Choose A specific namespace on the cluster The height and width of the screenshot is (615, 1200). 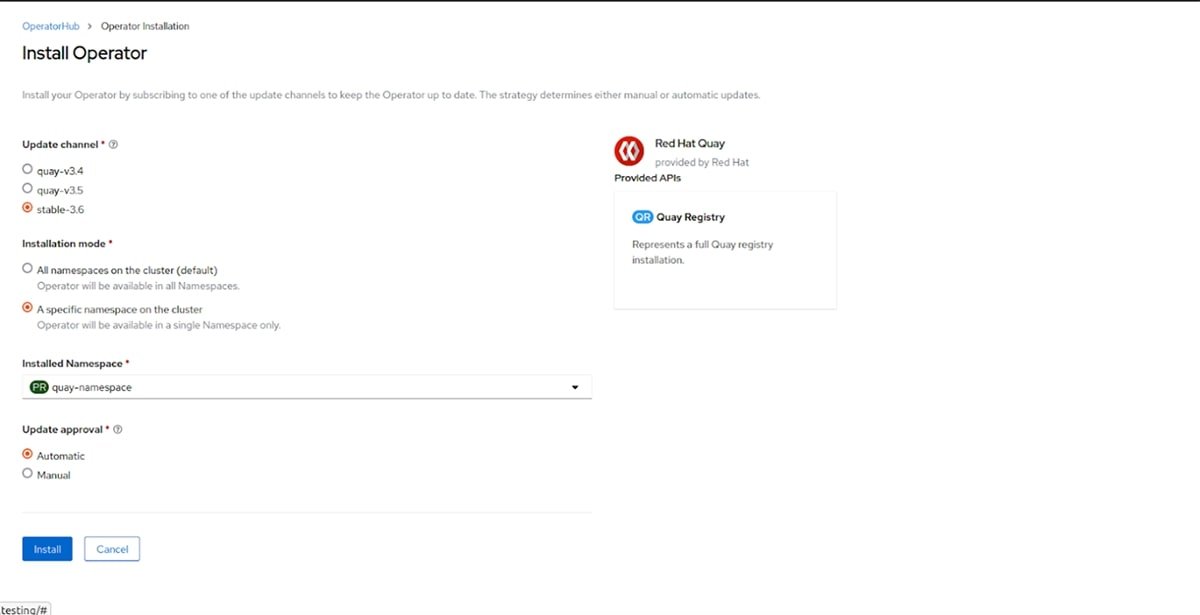(27, 309)
